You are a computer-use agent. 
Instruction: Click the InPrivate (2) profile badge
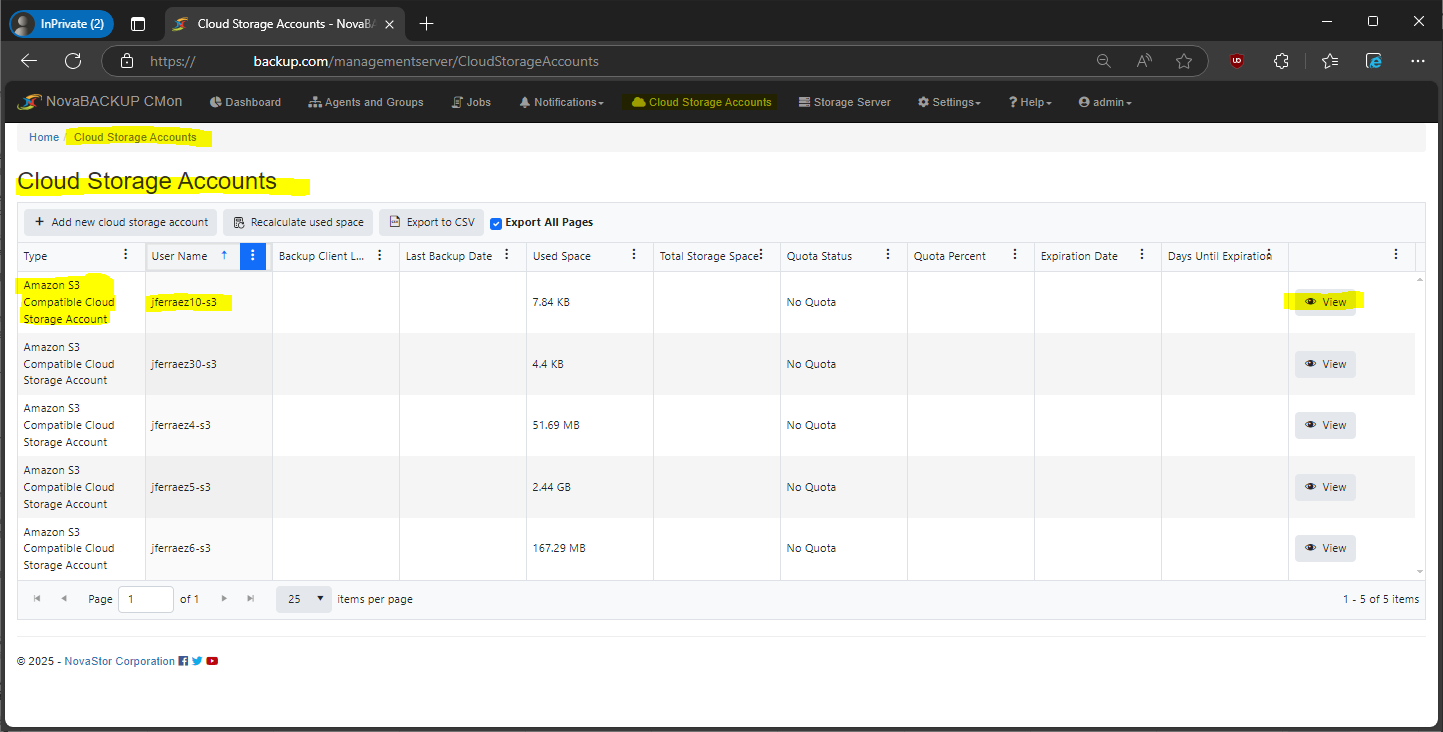pyautogui.click(x=62, y=23)
